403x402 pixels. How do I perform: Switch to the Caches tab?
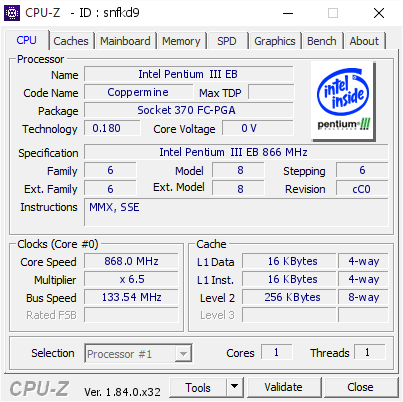click(71, 41)
